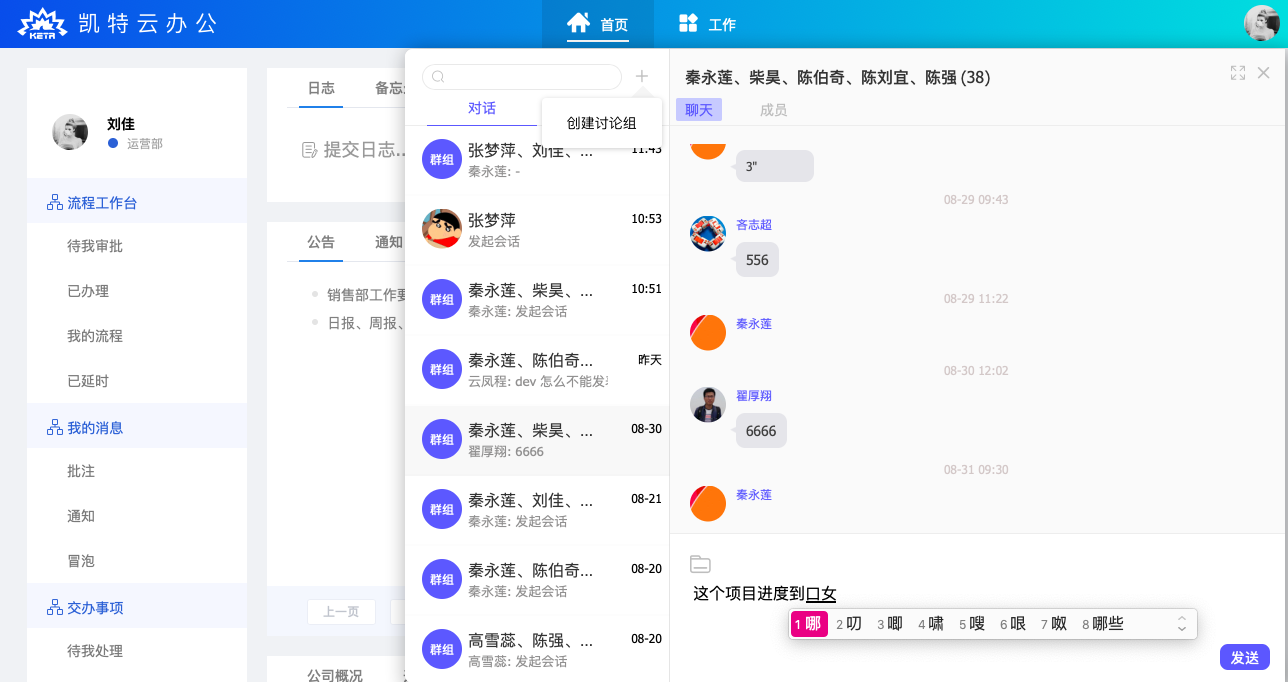Open the user avatar at top right

pos(1262,23)
